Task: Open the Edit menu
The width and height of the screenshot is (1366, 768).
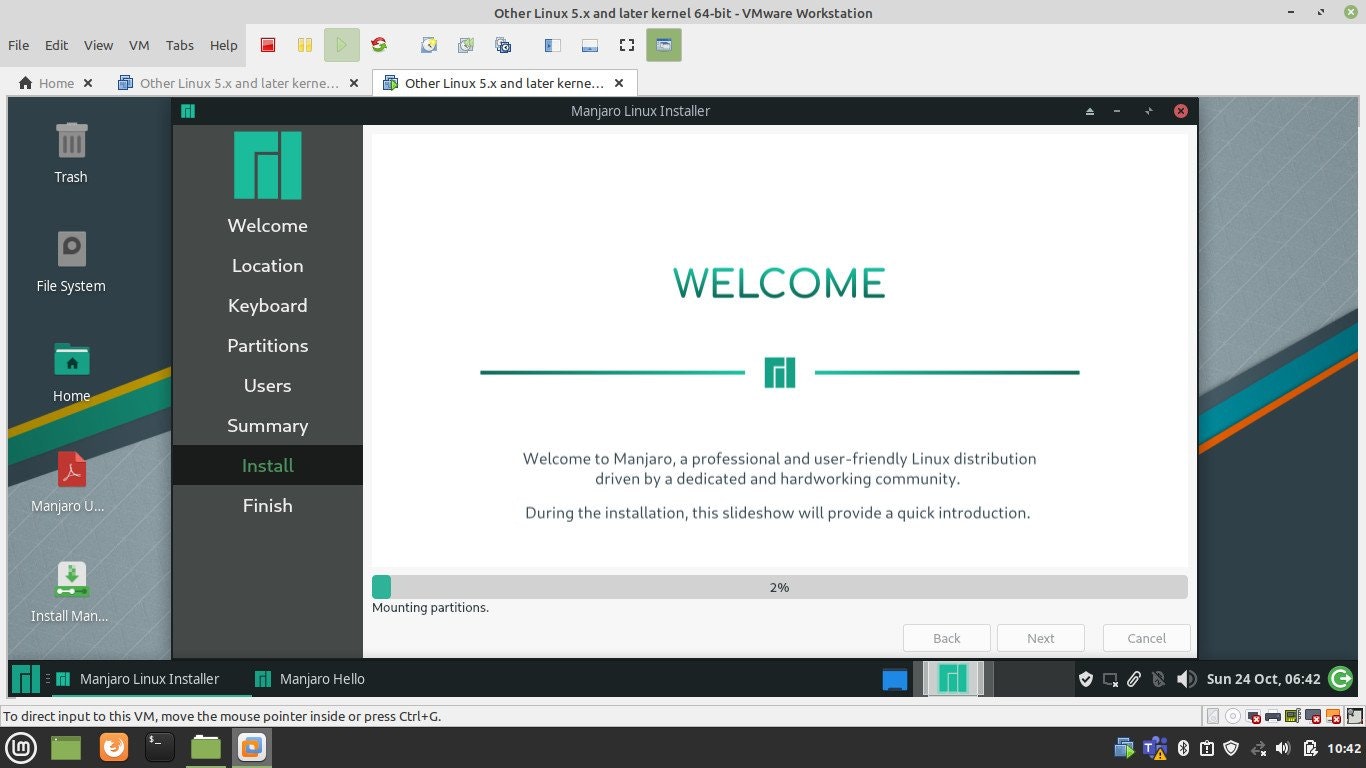Action: (x=57, y=45)
